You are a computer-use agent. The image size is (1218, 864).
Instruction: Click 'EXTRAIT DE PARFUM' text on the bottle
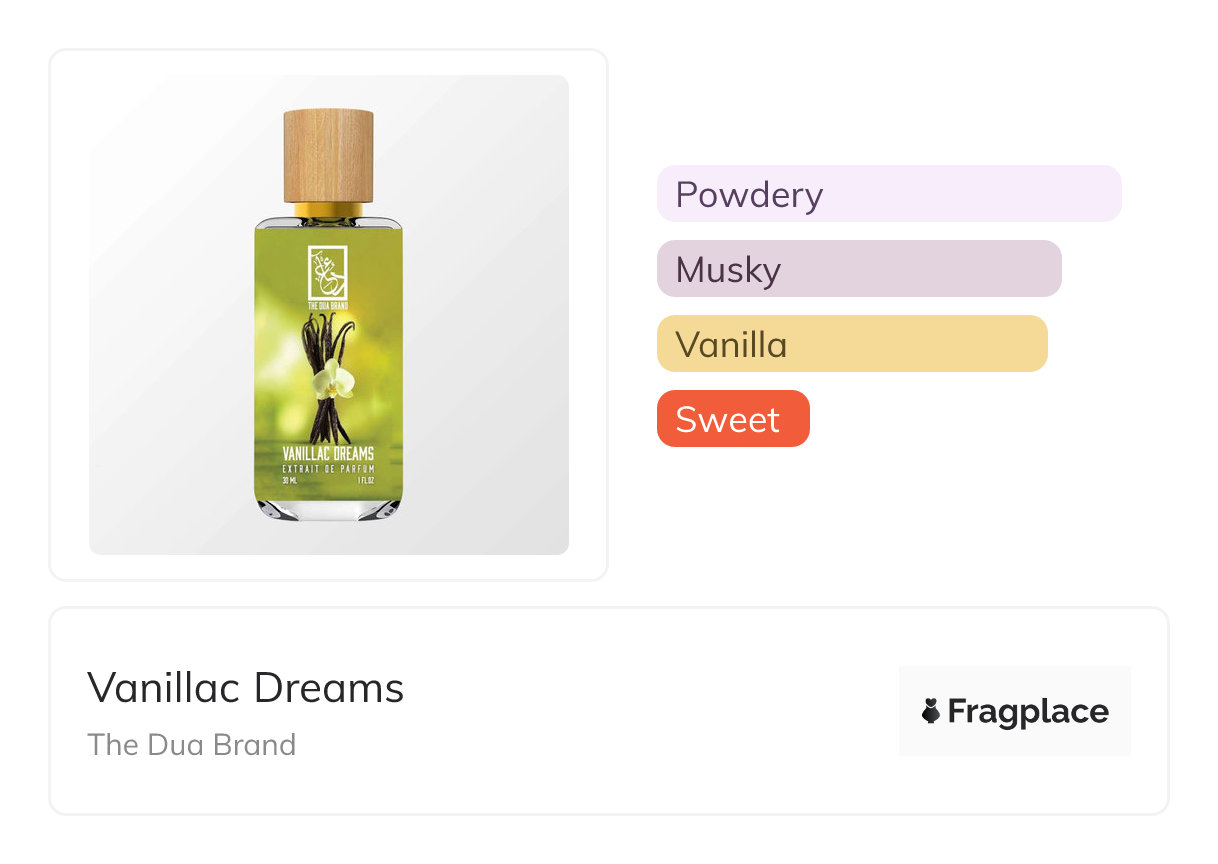pos(328,469)
